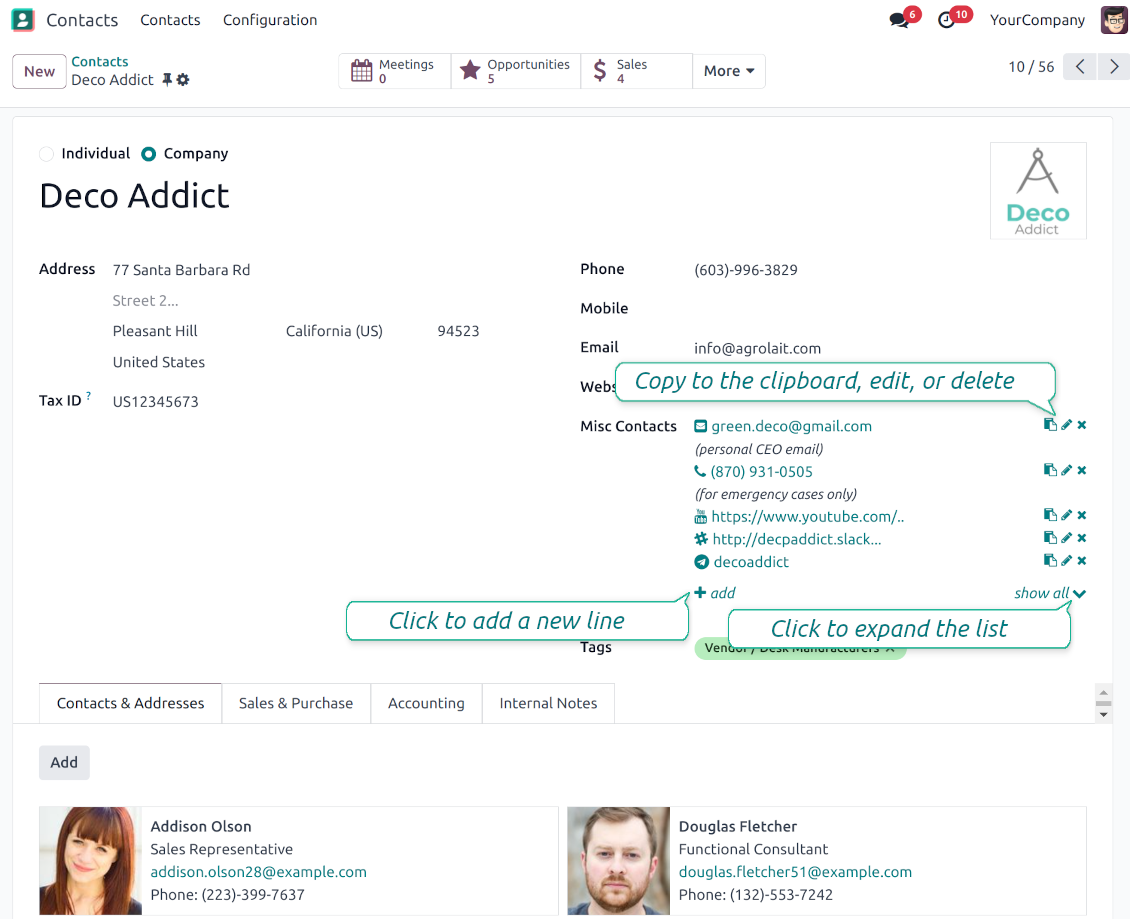
Task: Open the chat messages icon with 6 badge
Action: 899,19
